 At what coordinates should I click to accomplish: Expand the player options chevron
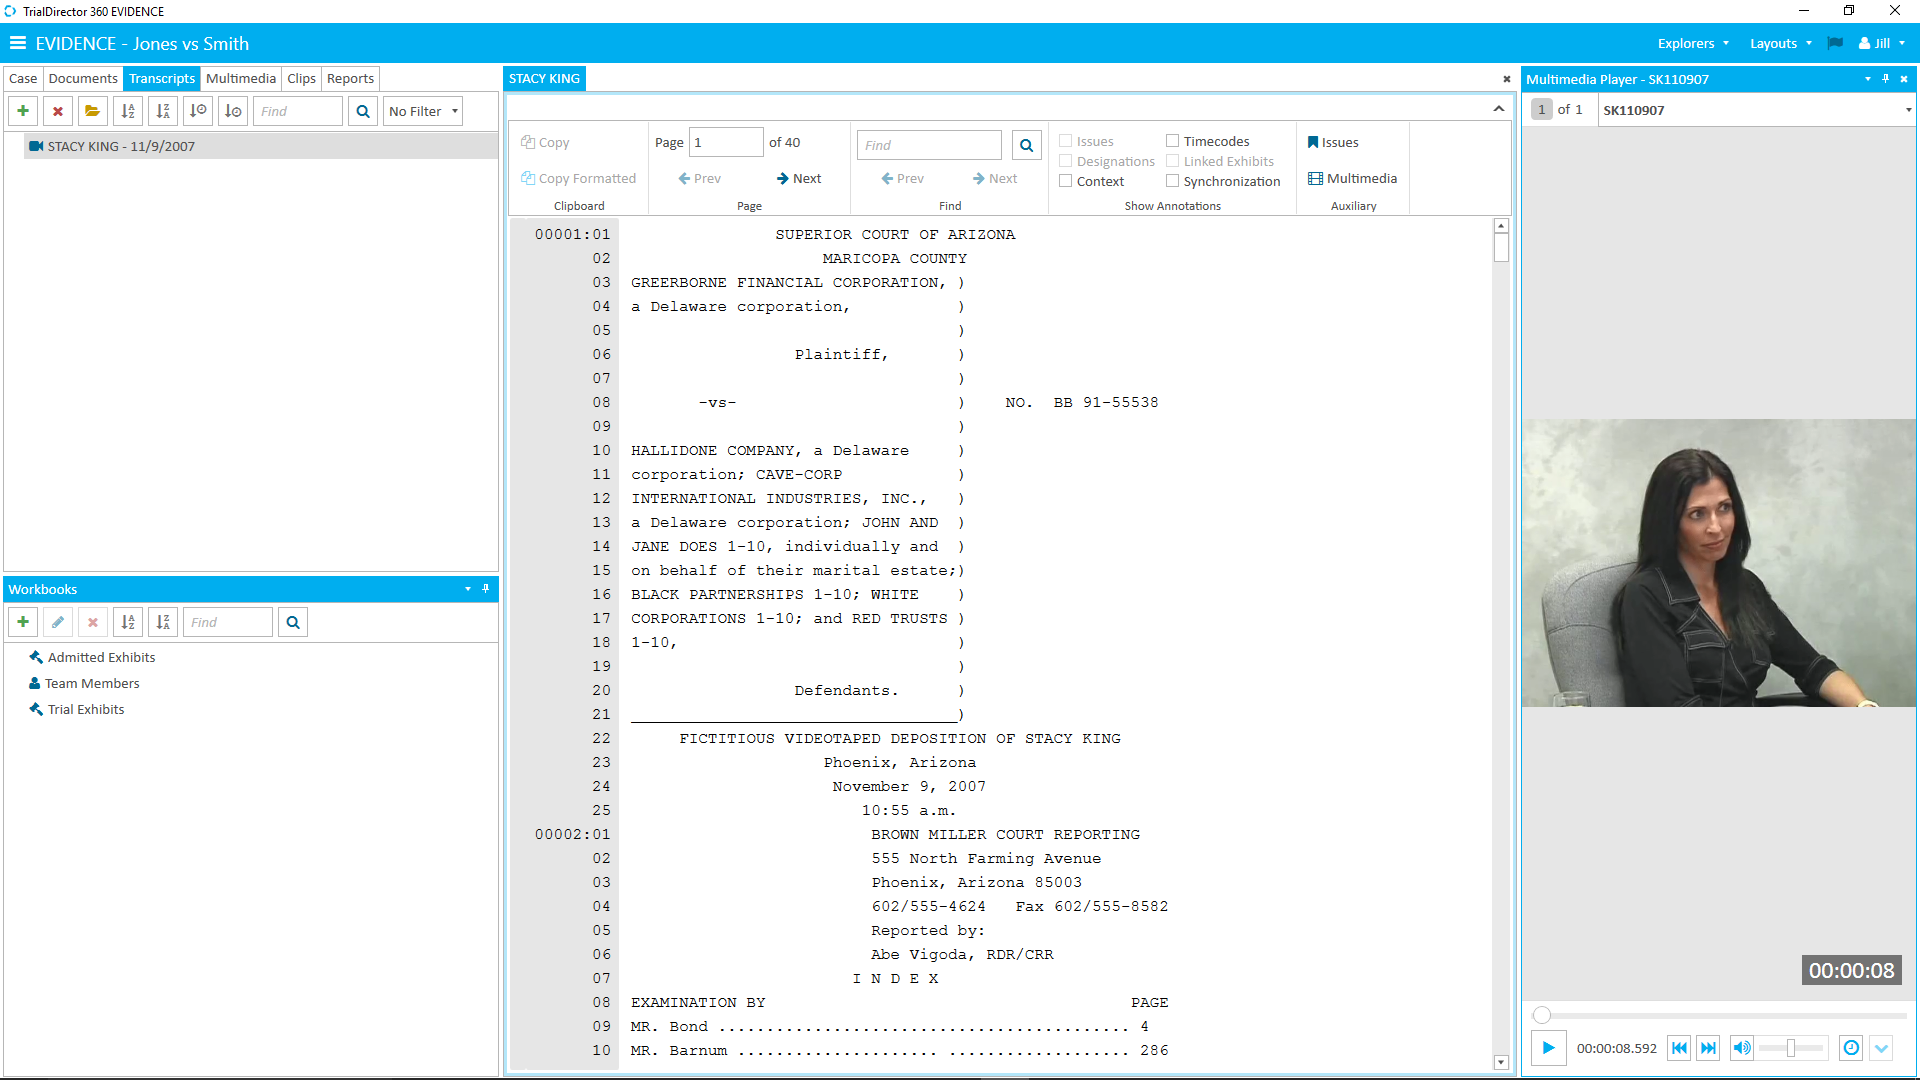(1881, 1048)
